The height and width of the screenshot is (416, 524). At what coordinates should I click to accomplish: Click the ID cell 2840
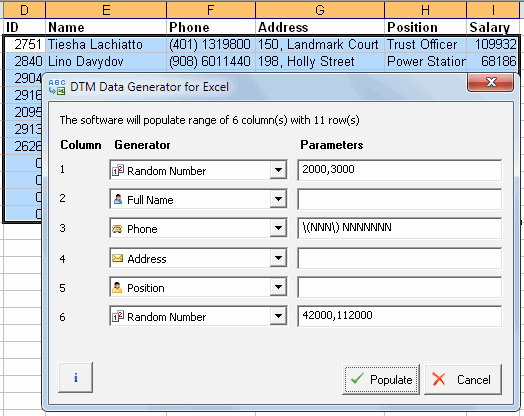click(x=25, y=61)
